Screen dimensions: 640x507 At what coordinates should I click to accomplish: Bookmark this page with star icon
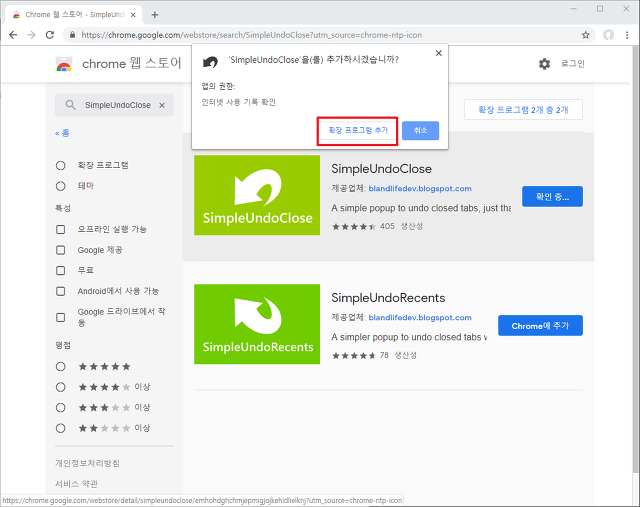tap(586, 35)
